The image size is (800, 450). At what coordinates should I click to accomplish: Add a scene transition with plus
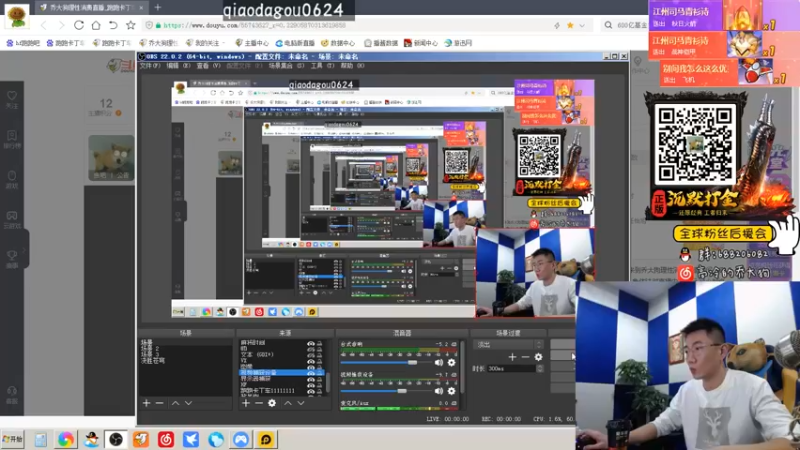coord(512,357)
